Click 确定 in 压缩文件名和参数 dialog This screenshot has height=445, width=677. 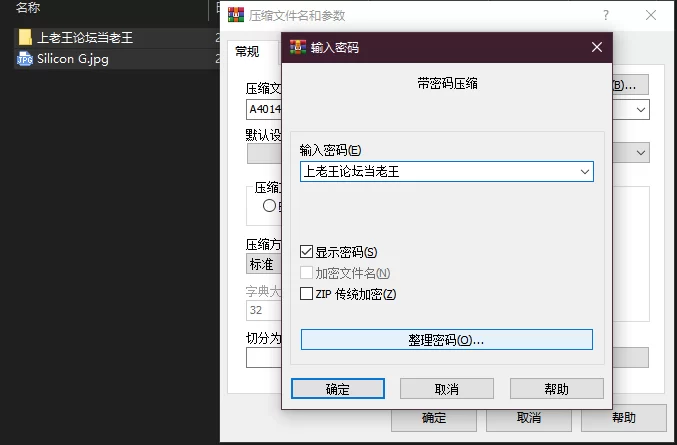434,418
